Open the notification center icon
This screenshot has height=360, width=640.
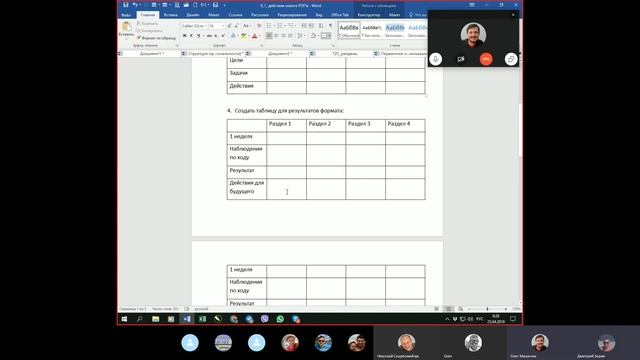pos(513,319)
